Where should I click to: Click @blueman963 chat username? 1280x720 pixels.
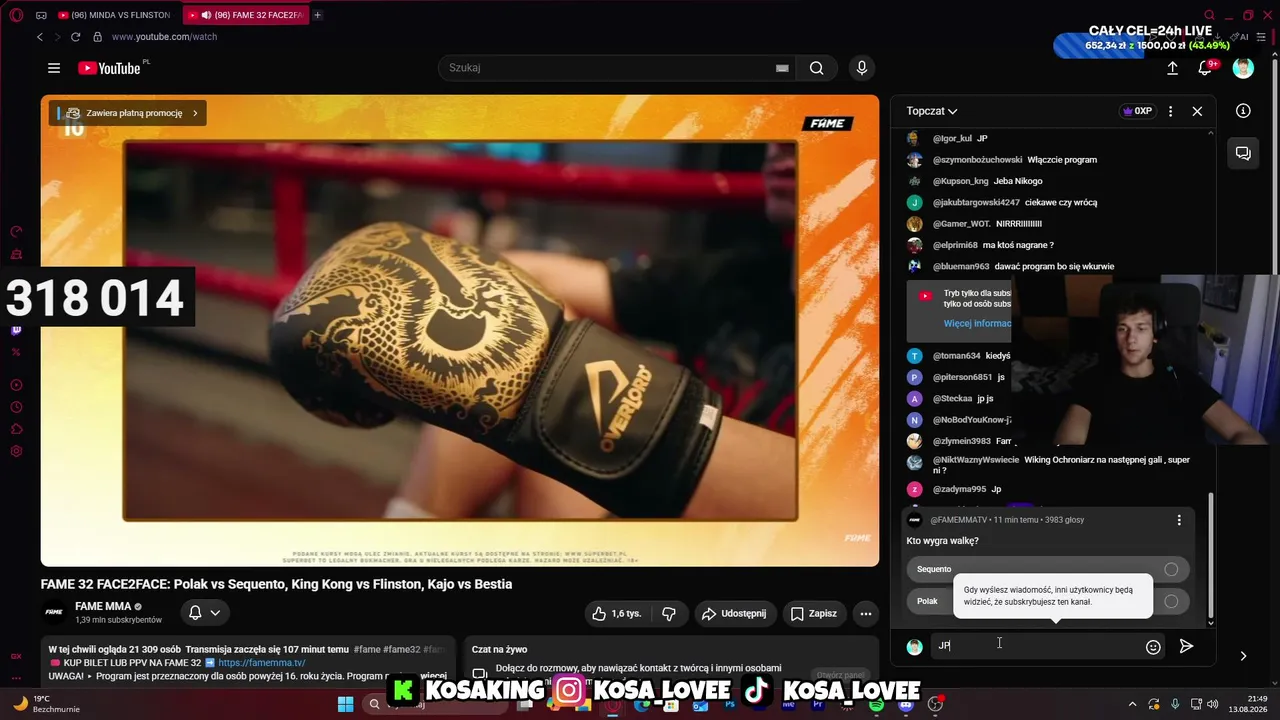click(961, 267)
